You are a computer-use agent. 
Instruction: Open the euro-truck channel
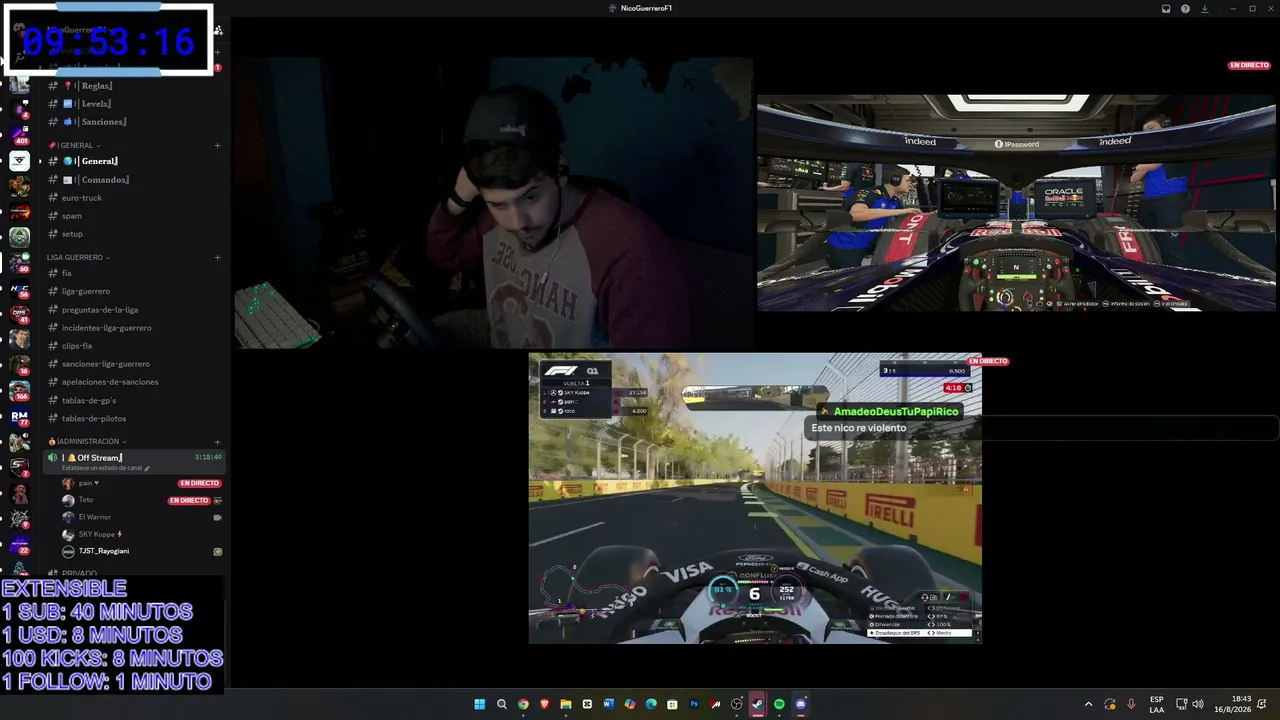coord(134,198)
